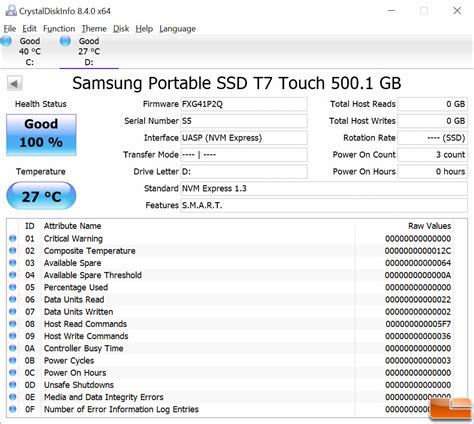Image resolution: width=474 pixels, height=424 pixels.
Task: Select the Unsafe Shutdowns attribute name
Action: 79,385
